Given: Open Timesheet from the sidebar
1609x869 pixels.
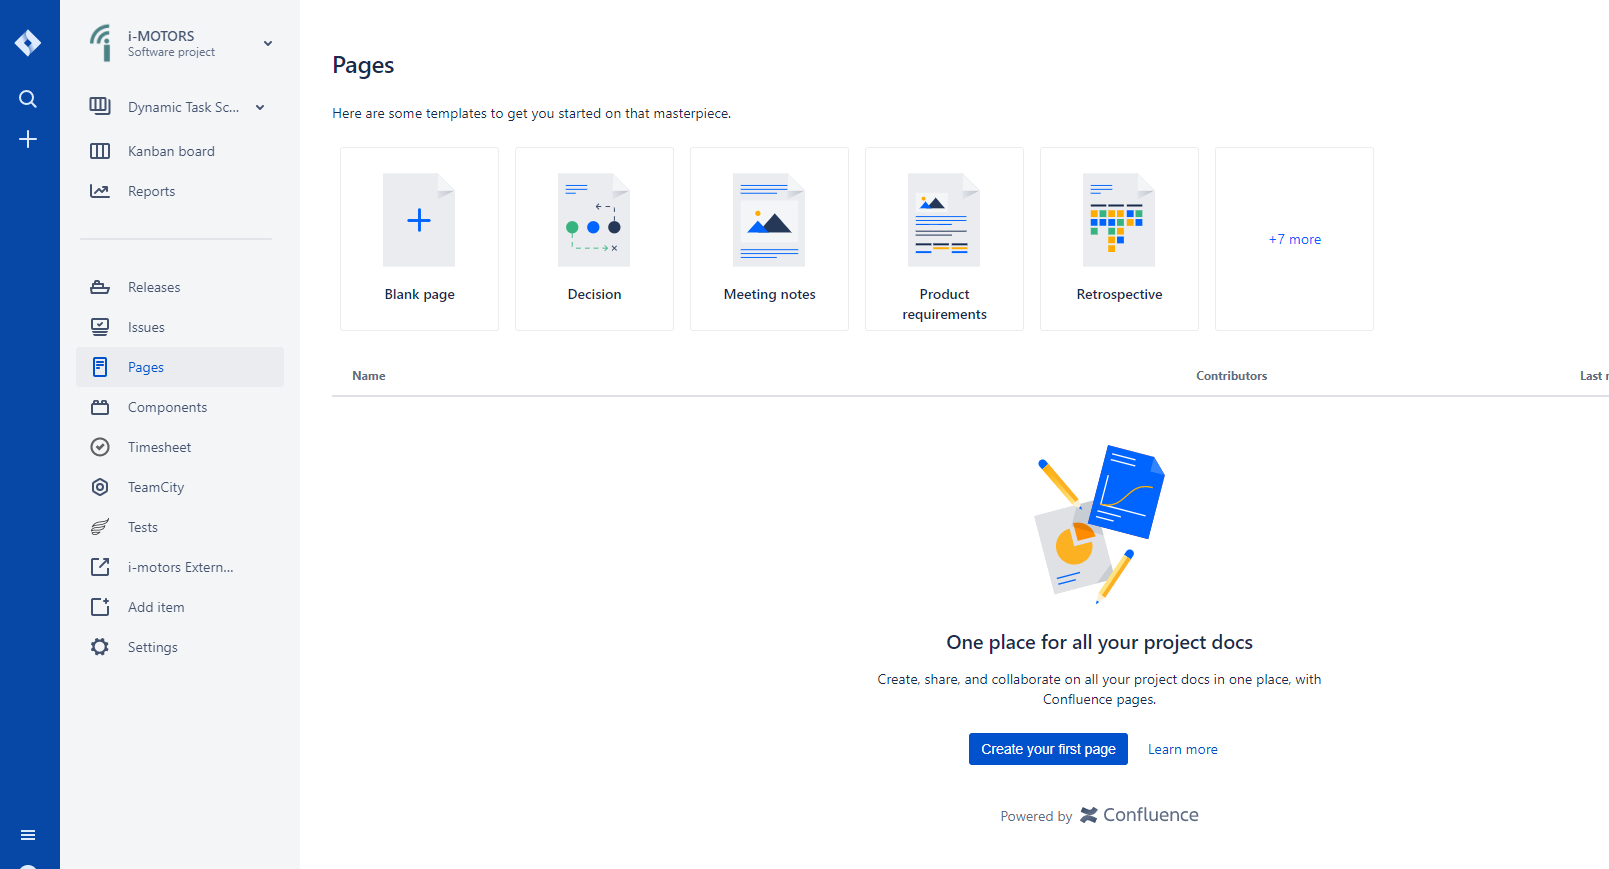Looking at the screenshot, I should coord(180,447).
